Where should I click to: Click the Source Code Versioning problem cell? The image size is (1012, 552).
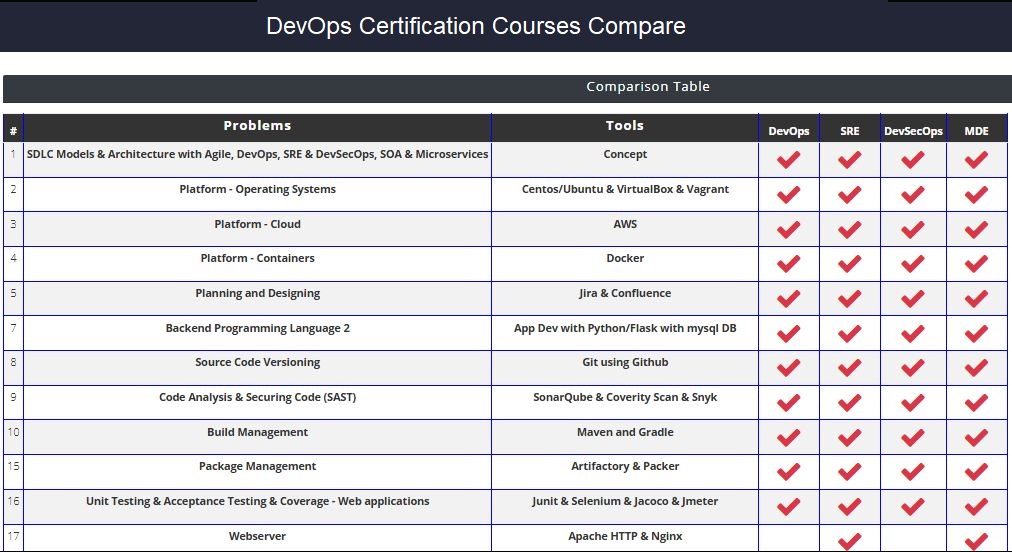click(x=257, y=362)
